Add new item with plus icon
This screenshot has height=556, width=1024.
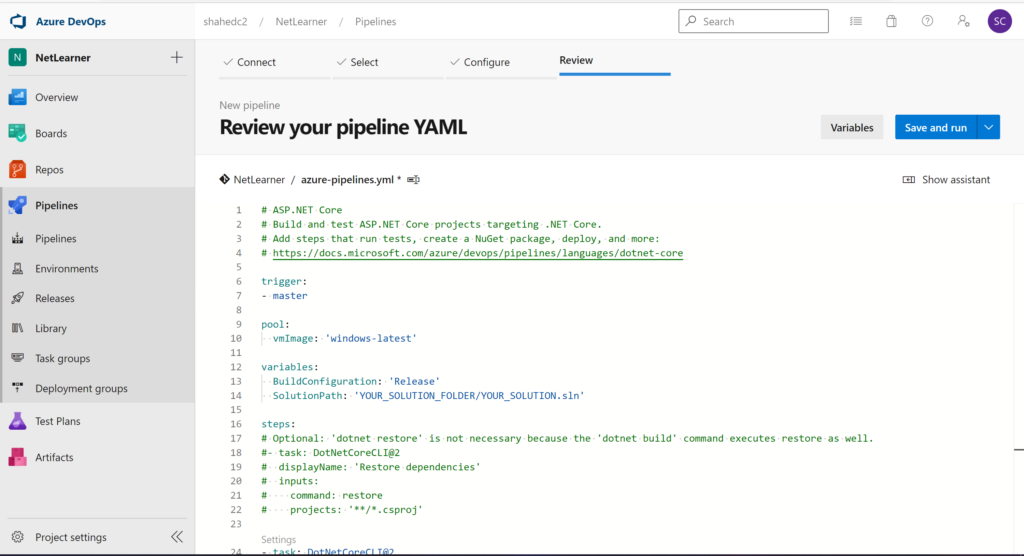click(176, 57)
